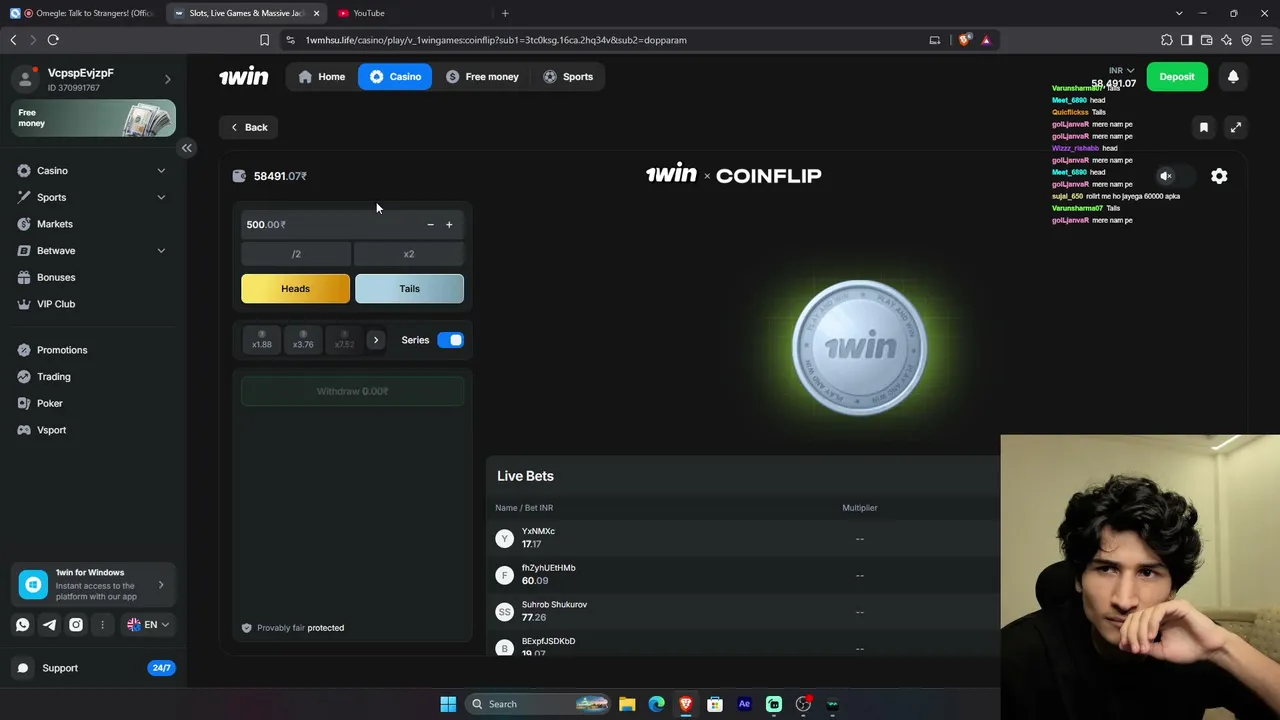The width and height of the screenshot is (1280, 720).
Task: Bet on Tails
Action: click(409, 289)
